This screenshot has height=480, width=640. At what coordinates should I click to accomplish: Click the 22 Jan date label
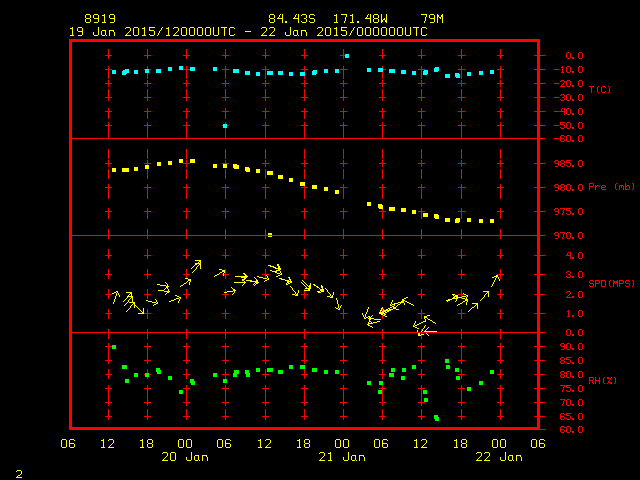[x=499, y=457]
